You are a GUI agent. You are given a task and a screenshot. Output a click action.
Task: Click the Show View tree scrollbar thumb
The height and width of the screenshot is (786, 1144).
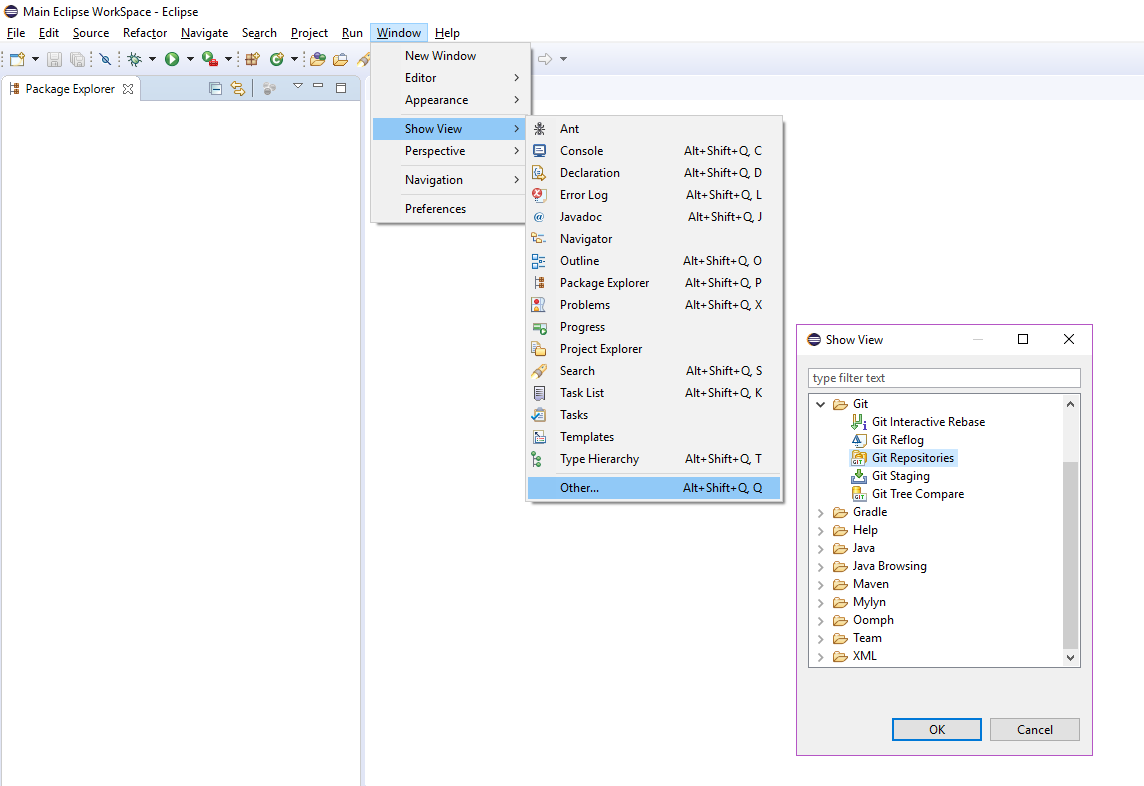1070,555
